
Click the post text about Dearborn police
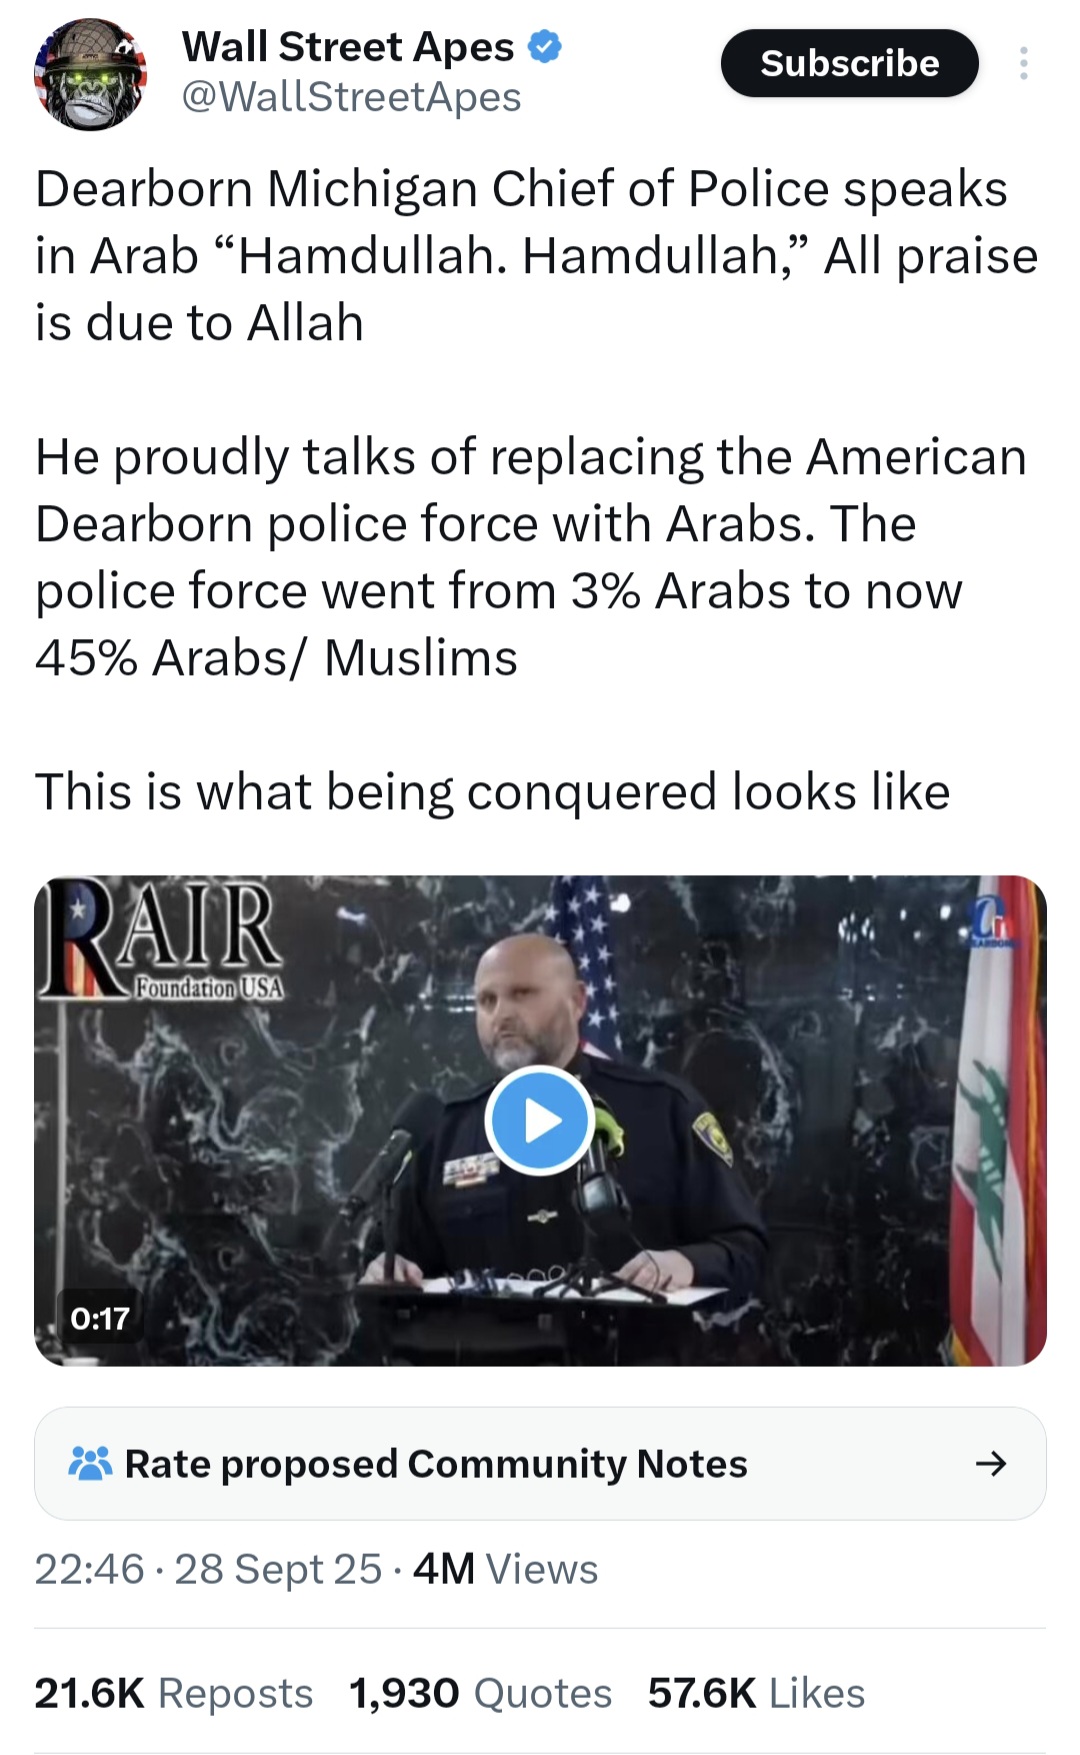coord(536,490)
